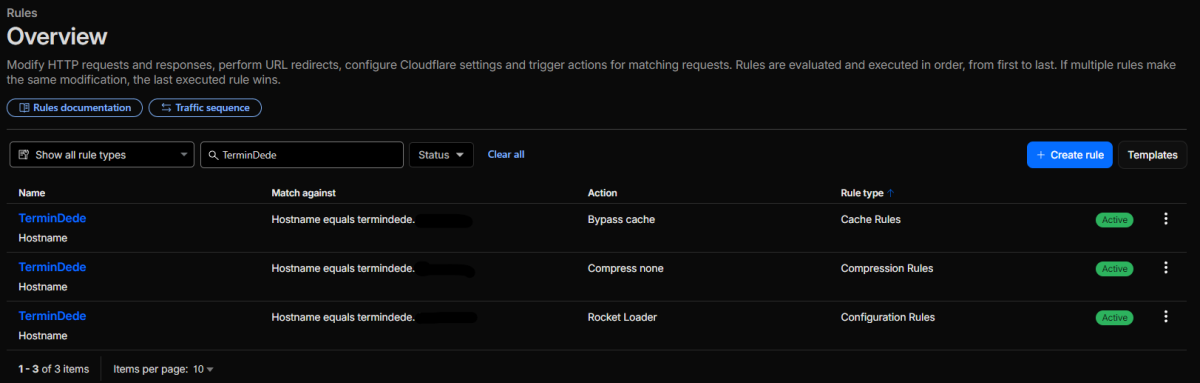Click the Configuration Rules rule type cell
The image size is (1200, 383).
tap(888, 317)
